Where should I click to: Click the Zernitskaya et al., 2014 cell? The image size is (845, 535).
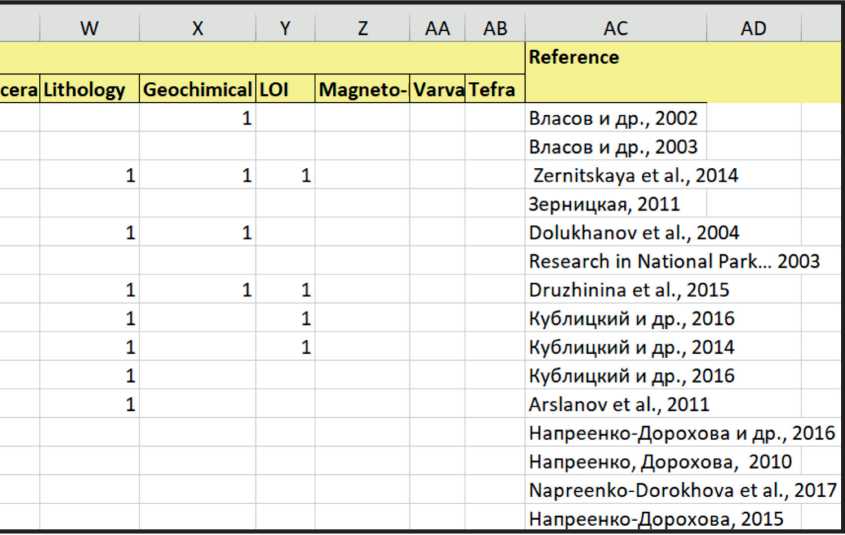[635, 176]
